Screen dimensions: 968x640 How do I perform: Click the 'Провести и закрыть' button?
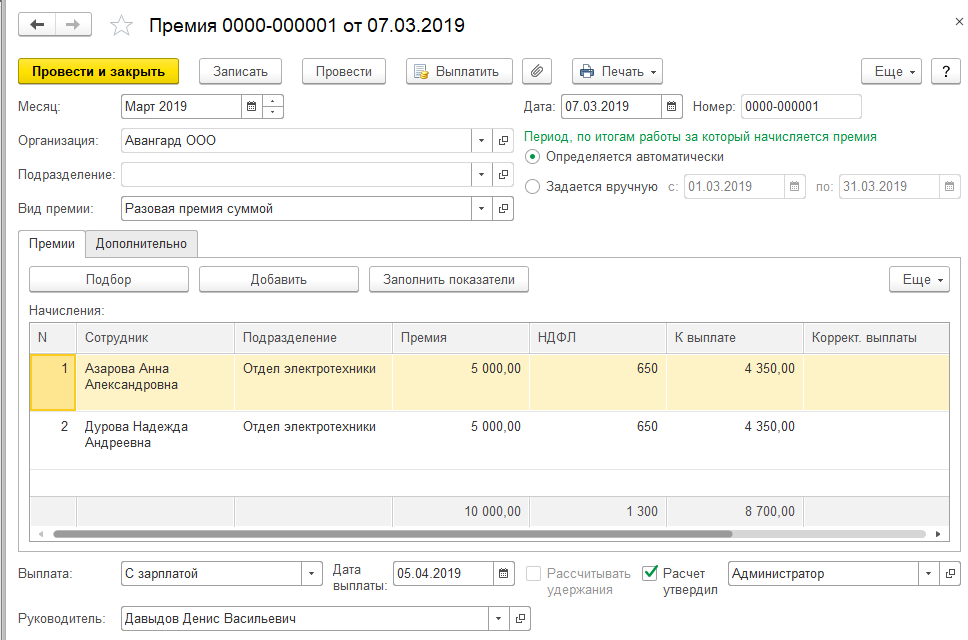point(98,71)
